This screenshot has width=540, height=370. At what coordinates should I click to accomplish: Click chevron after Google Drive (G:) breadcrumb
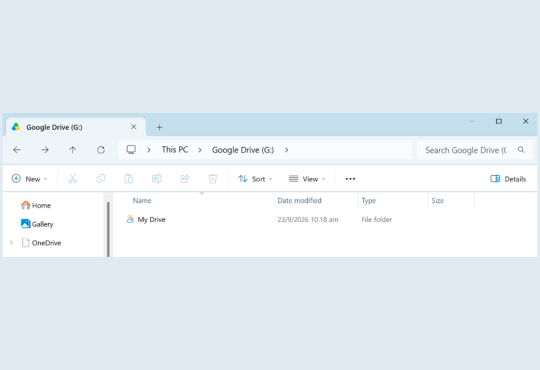(287, 150)
